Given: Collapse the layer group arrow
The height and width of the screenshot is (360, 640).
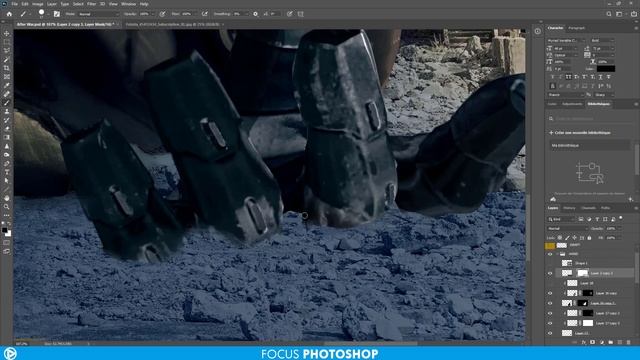Looking at the screenshot, I should click(558, 254).
